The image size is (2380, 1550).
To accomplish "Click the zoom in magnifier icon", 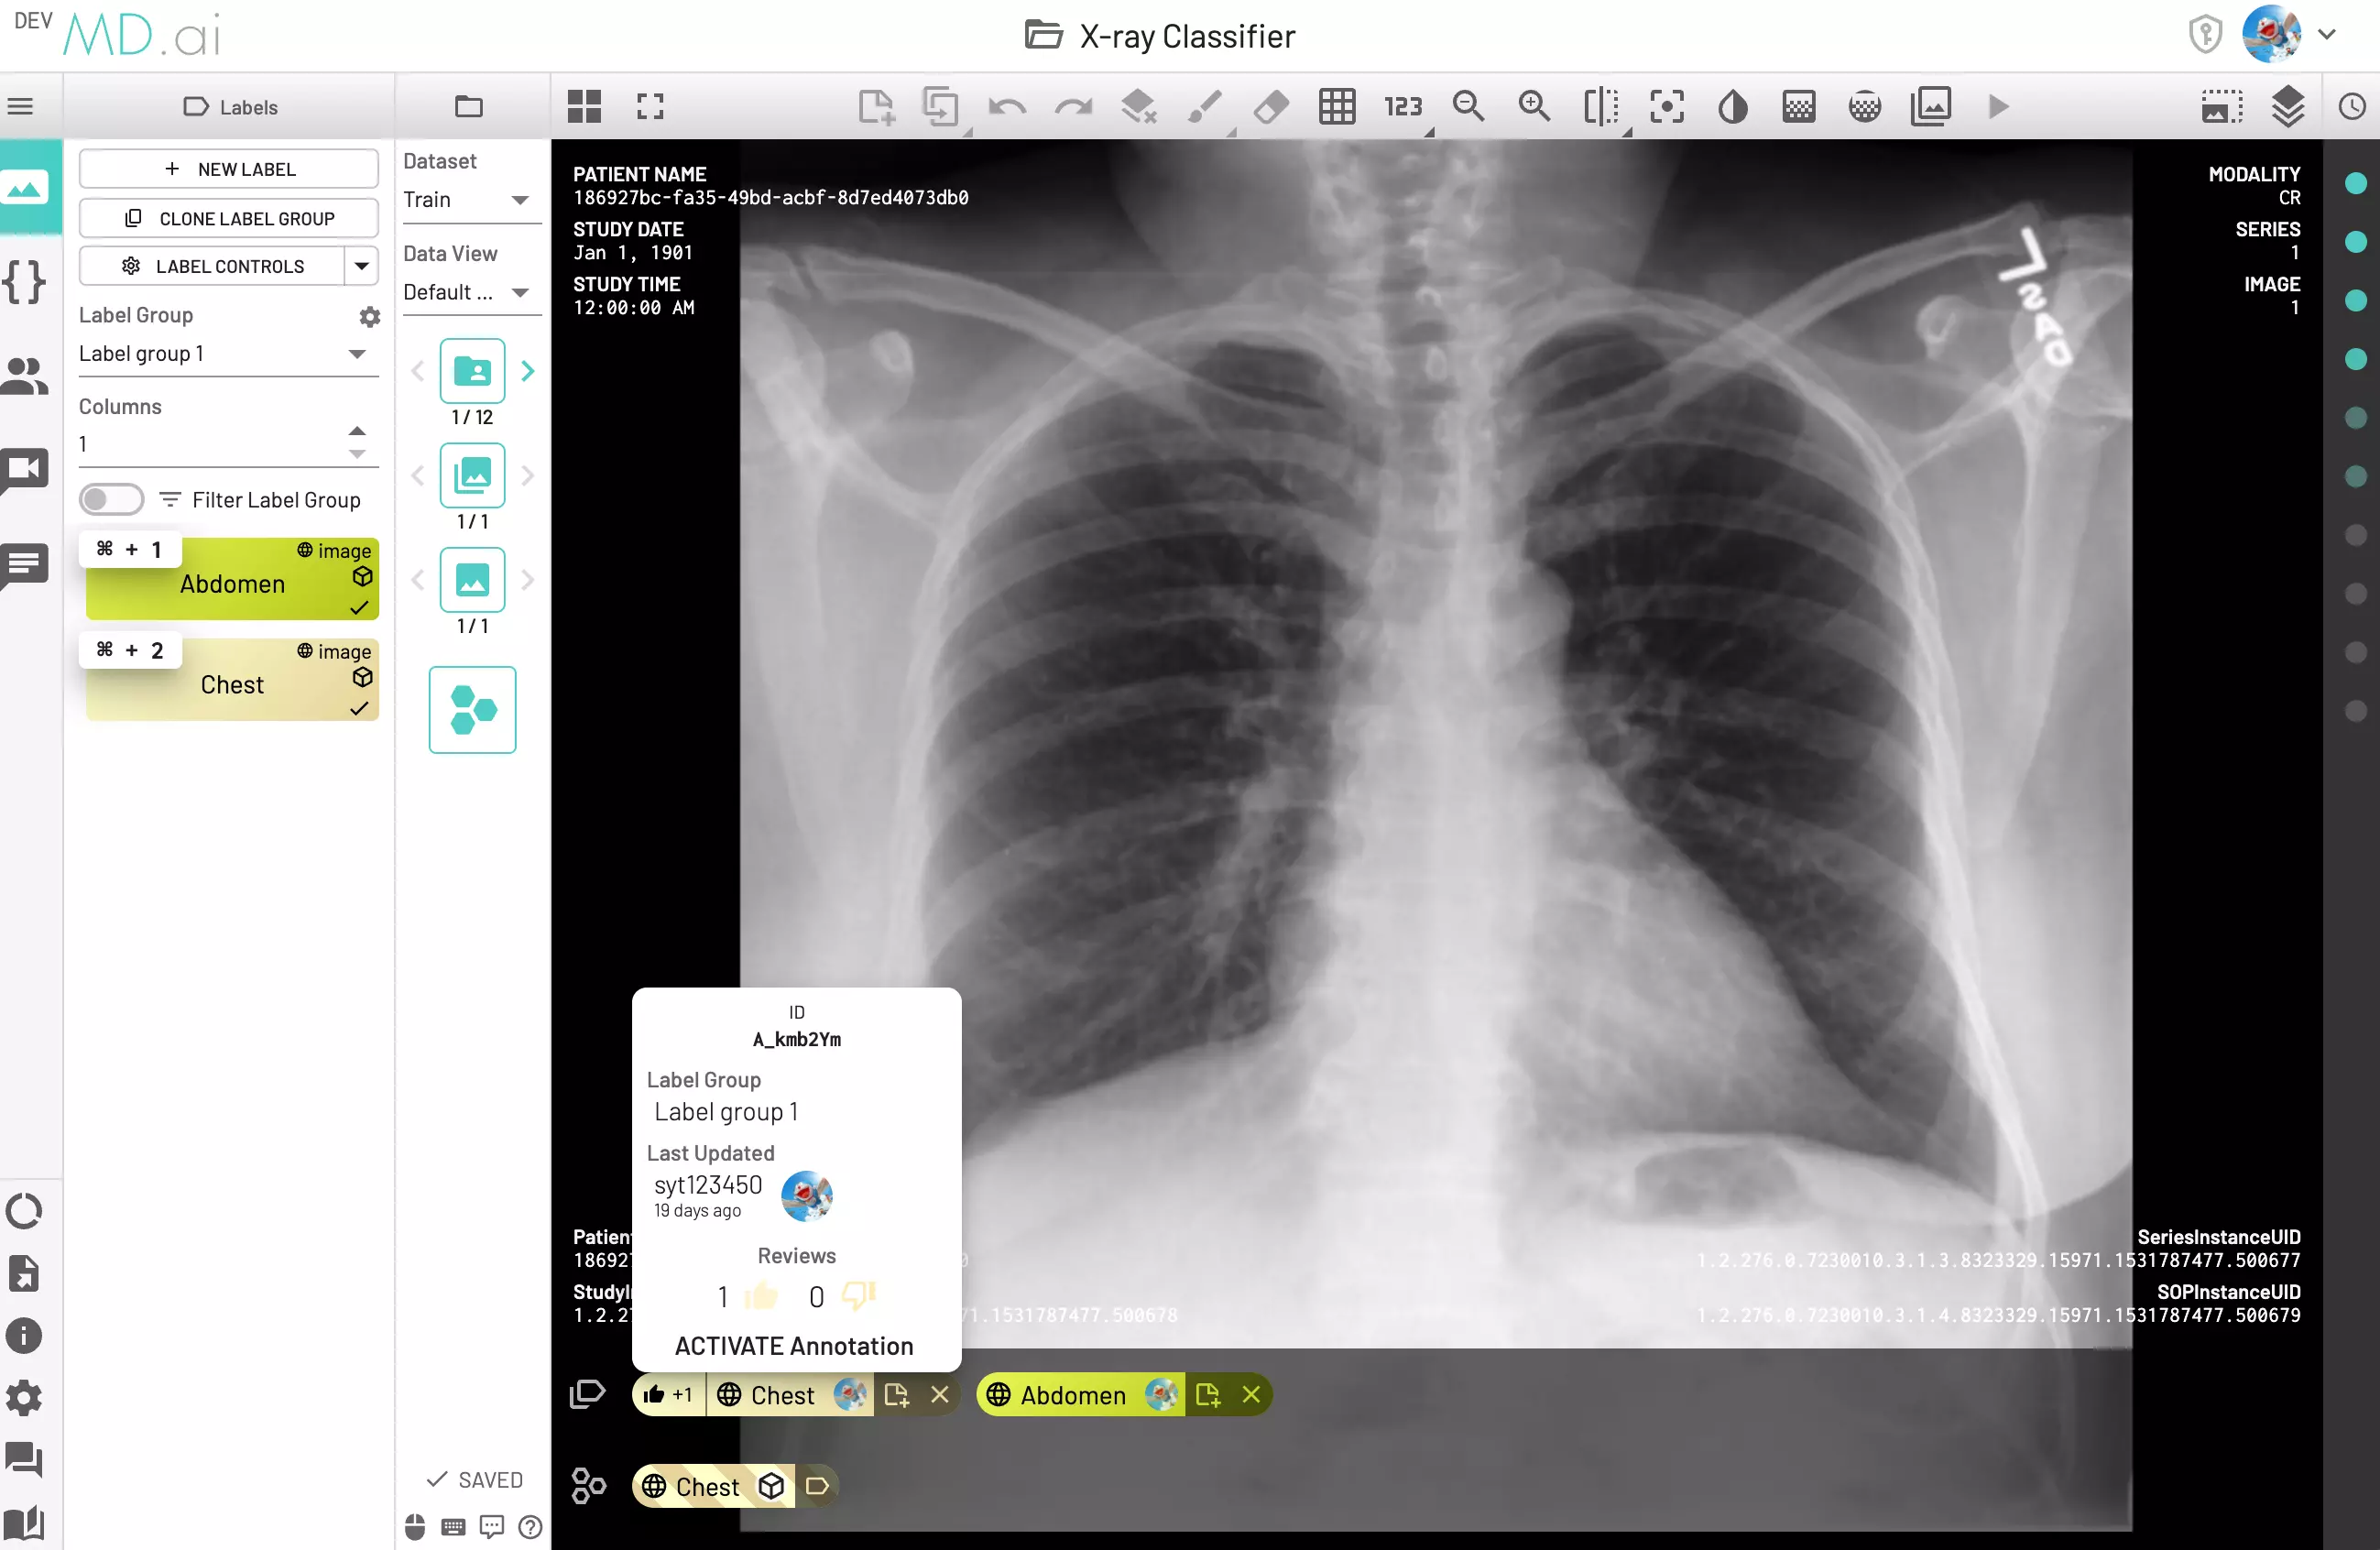I will pos(1534,106).
